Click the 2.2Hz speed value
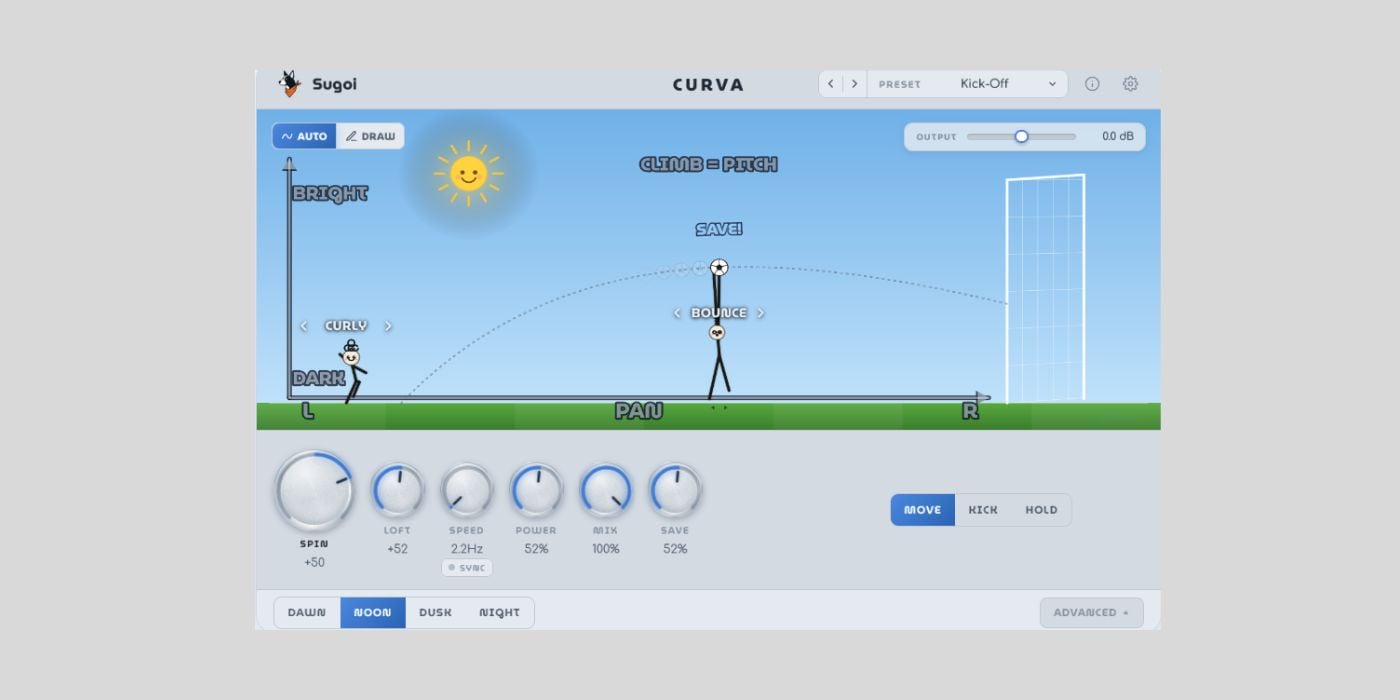The height and width of the screenshot is (700, 1400). coord(467,549)
